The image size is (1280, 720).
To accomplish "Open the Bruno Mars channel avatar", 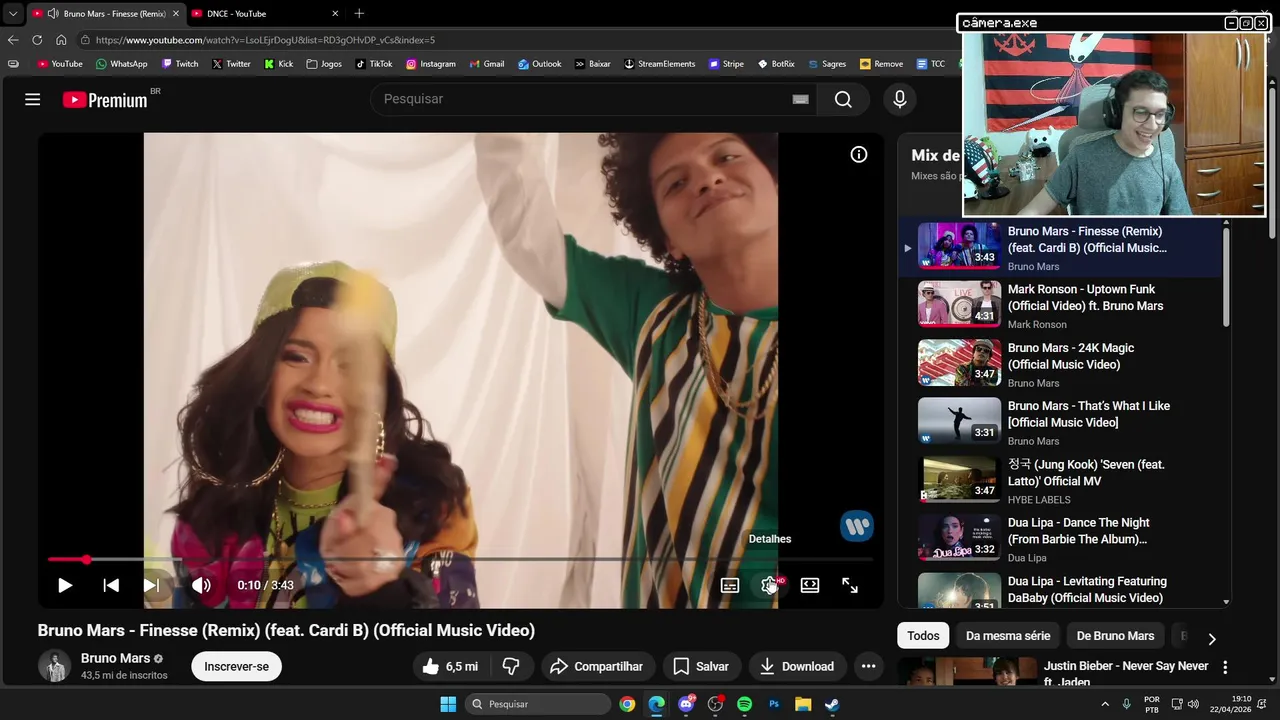I will 54,666.
